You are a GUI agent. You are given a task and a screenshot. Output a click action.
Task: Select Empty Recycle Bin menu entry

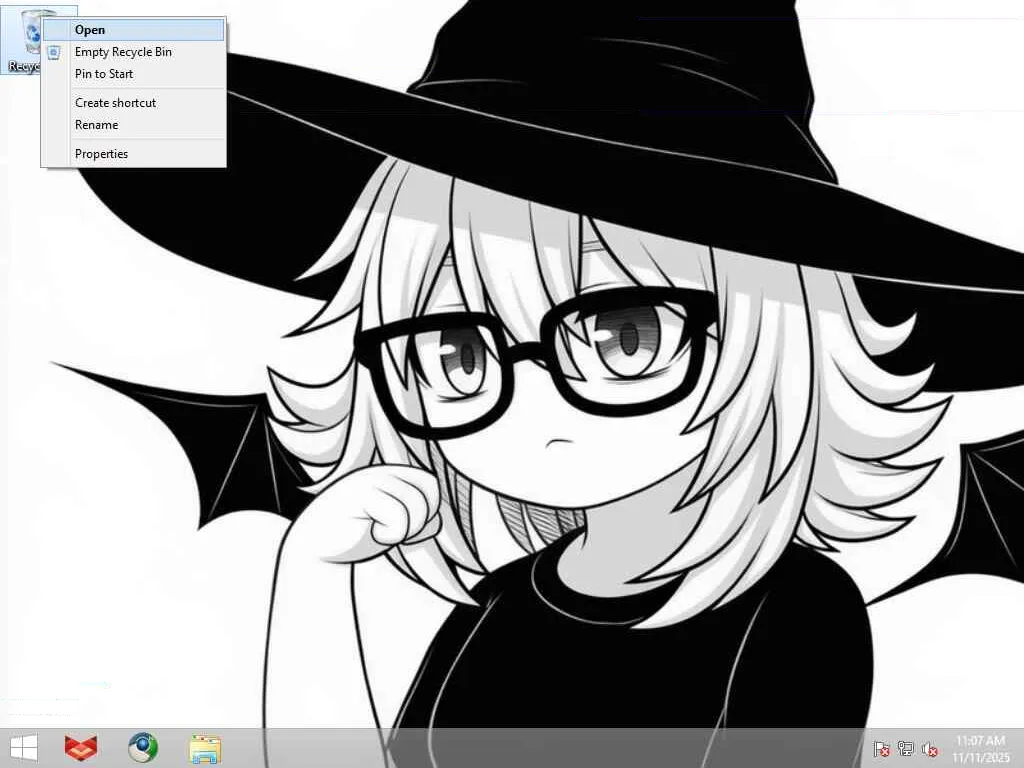click(x=134, y=52)
